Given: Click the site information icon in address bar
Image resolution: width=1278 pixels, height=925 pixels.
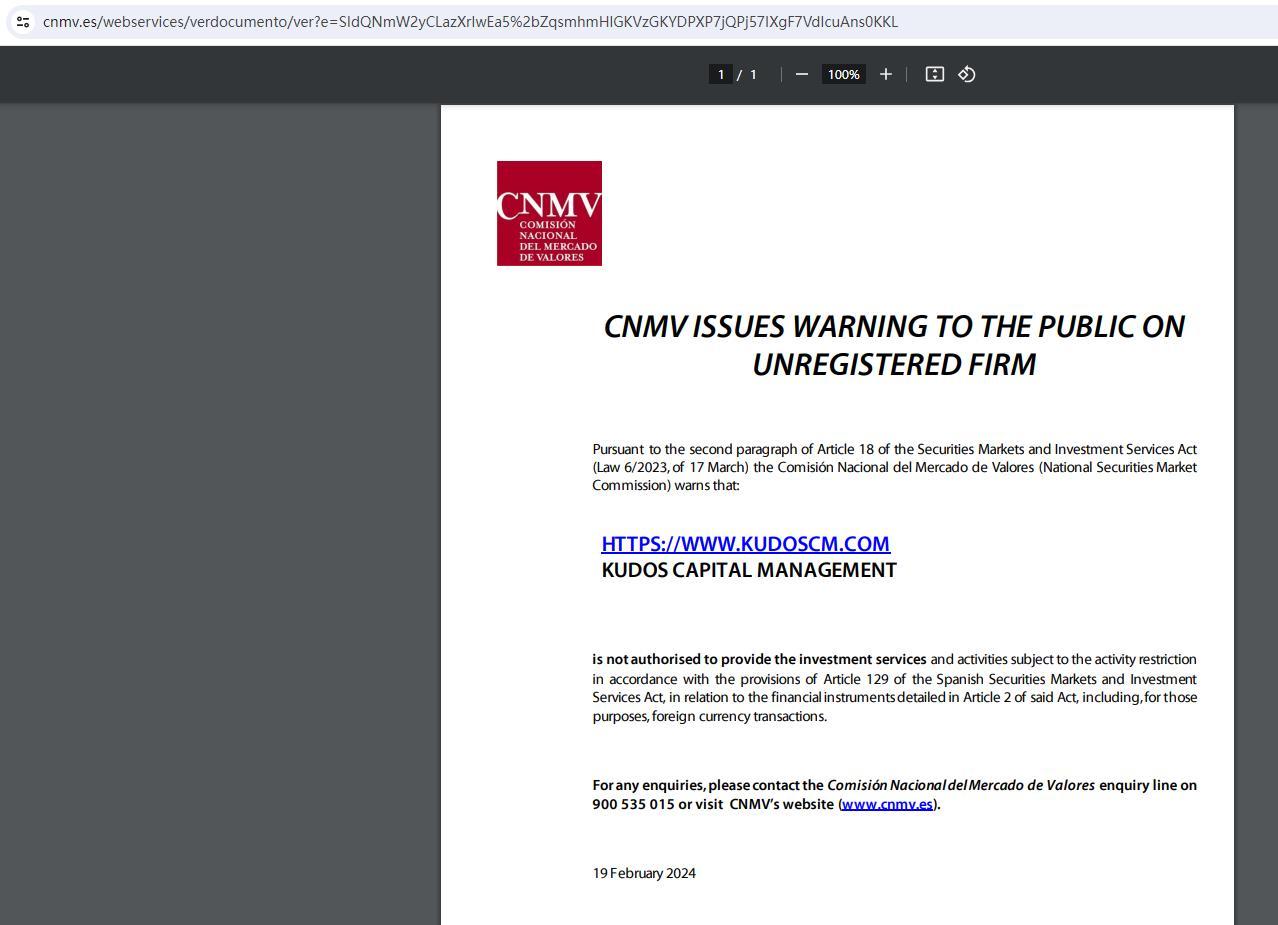Looking at the screenshot, I should [23, 21].
